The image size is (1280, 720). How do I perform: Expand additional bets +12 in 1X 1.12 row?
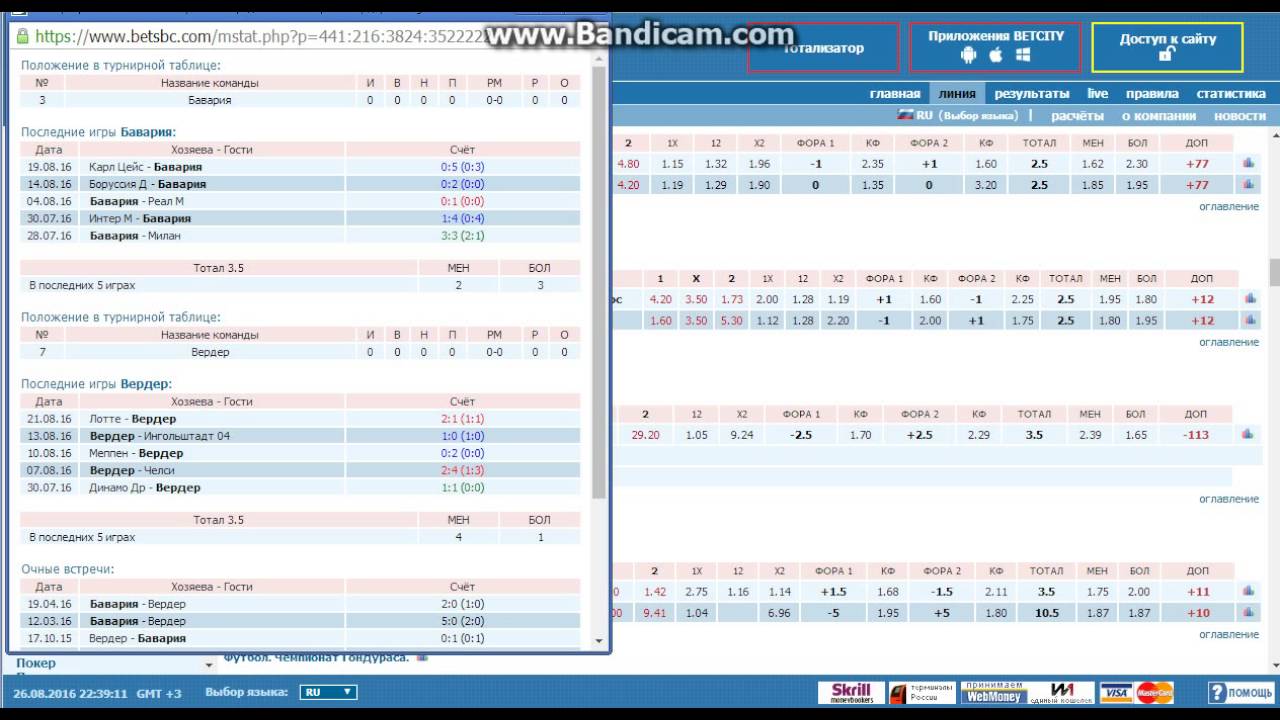pos(1202,320)
